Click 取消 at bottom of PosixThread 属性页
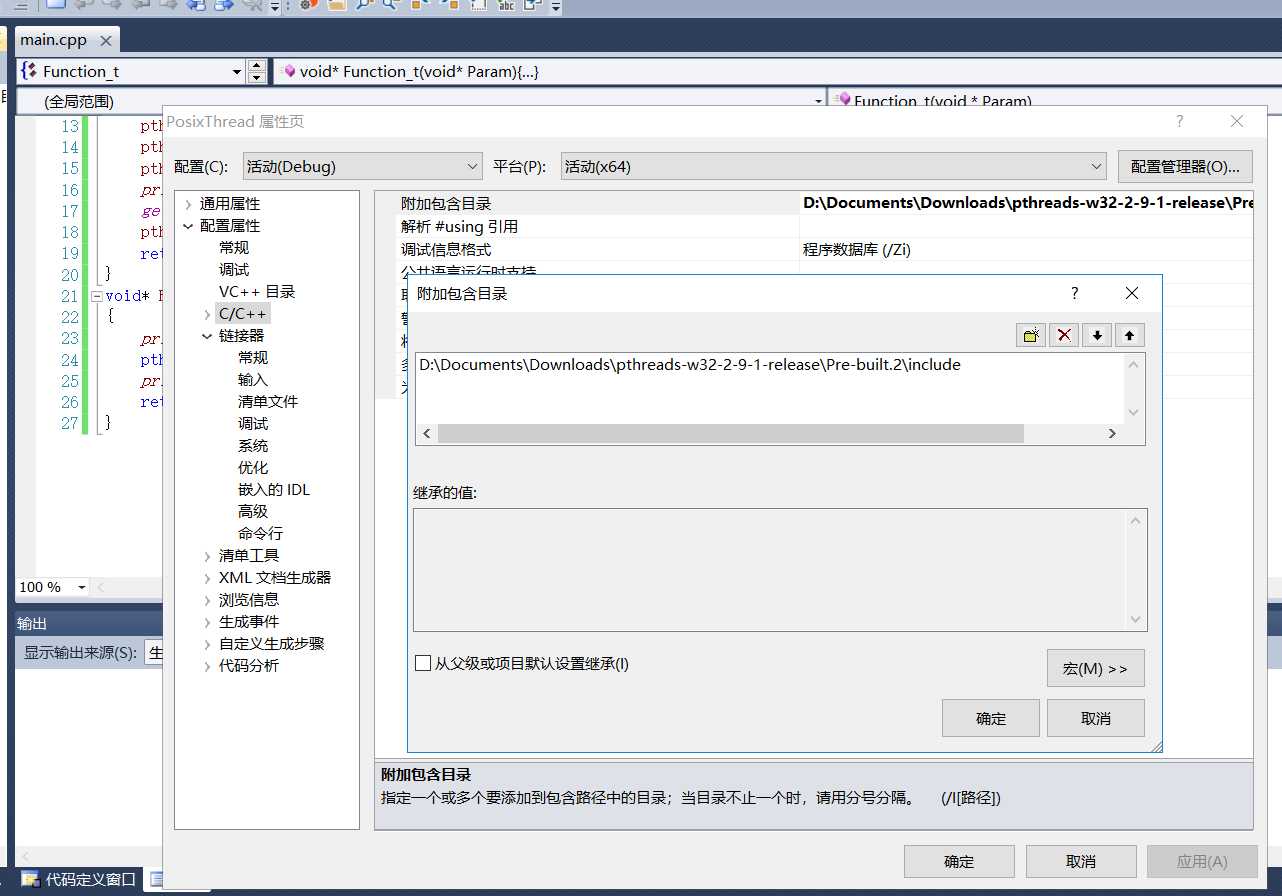 1081,861
